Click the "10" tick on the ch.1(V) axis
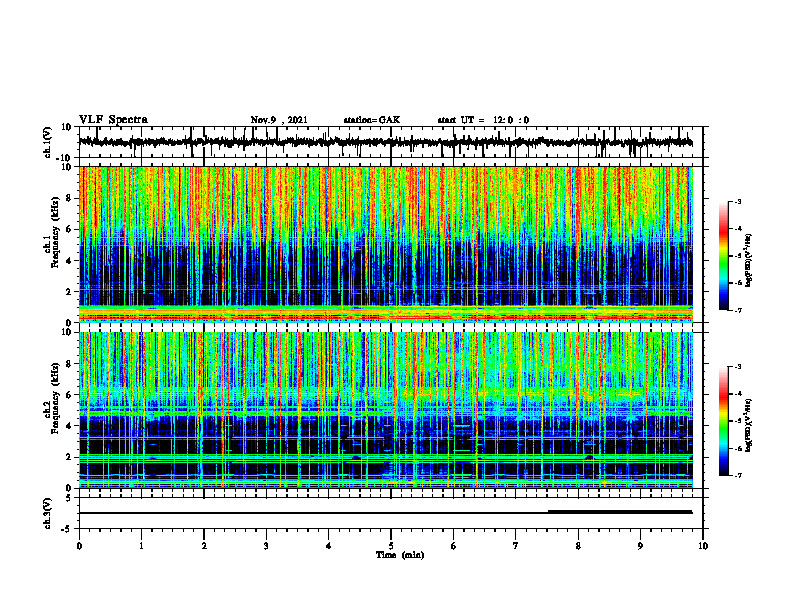 click(67, 127)
